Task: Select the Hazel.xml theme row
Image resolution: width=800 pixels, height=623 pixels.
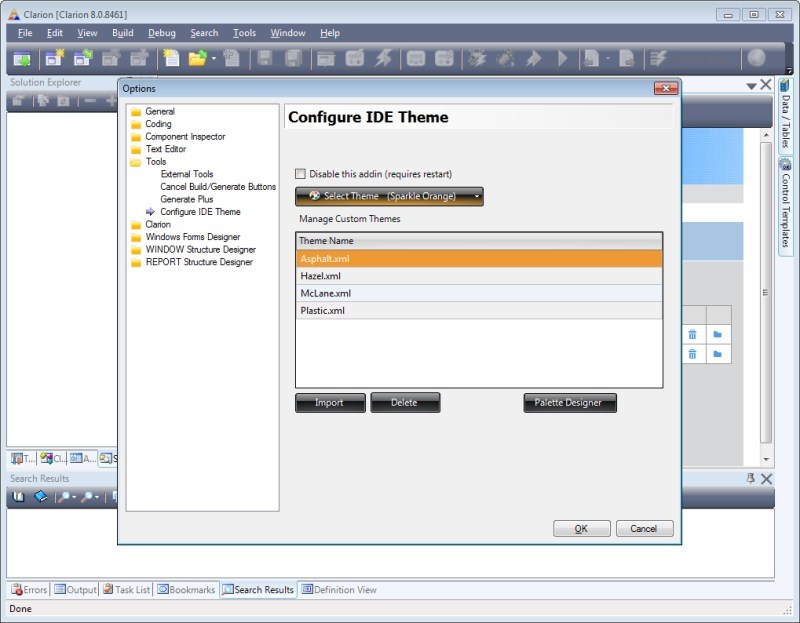Action: [x=479, y=276]
